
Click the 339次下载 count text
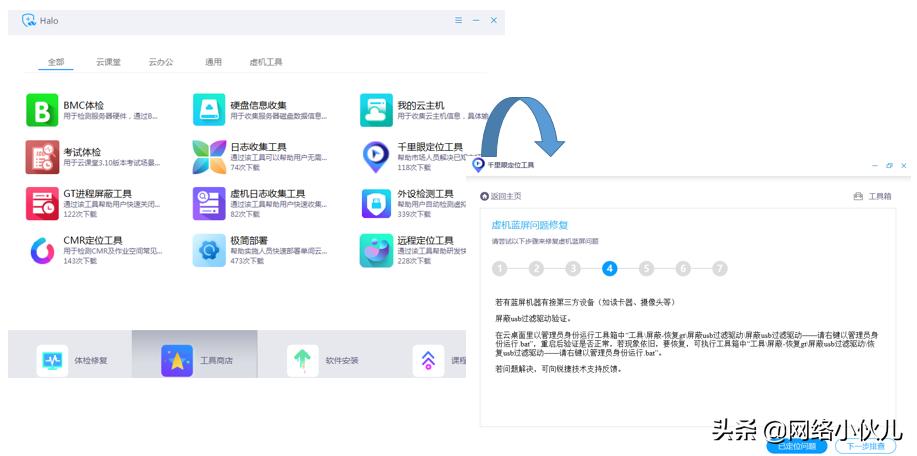pyautogui.click(x=414, y=214)
